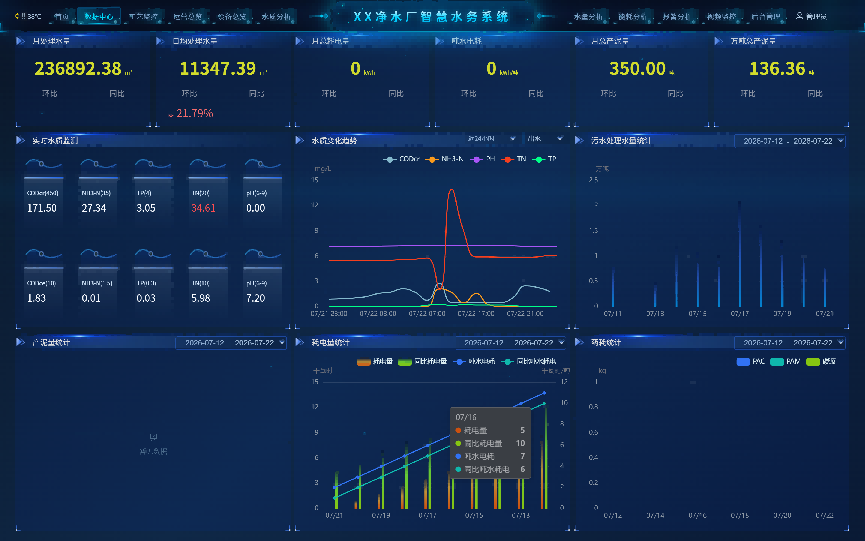Screen dimensions: 865x541
Task: Click wave icon above the 0.01 reading
Action: (x=98, y=254)
